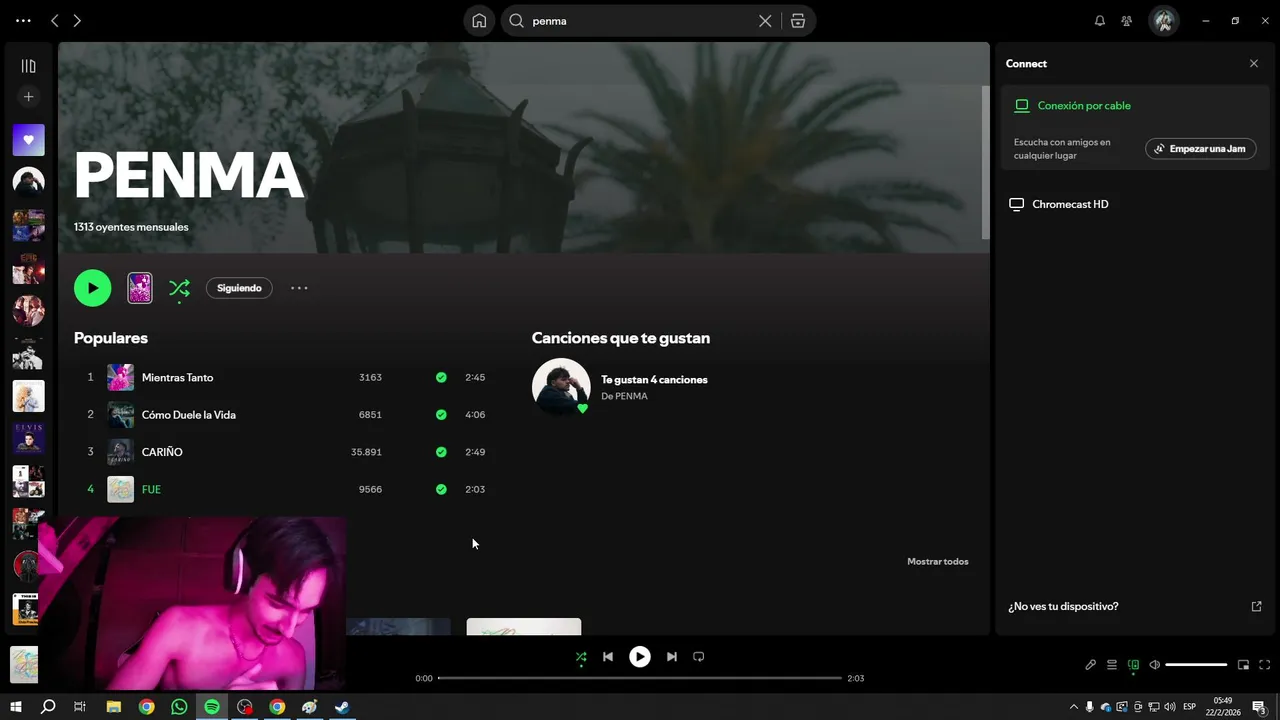1280x720 pixels.
Task: Open Liked Songs in the sidebar
Action: pos(28,140)
